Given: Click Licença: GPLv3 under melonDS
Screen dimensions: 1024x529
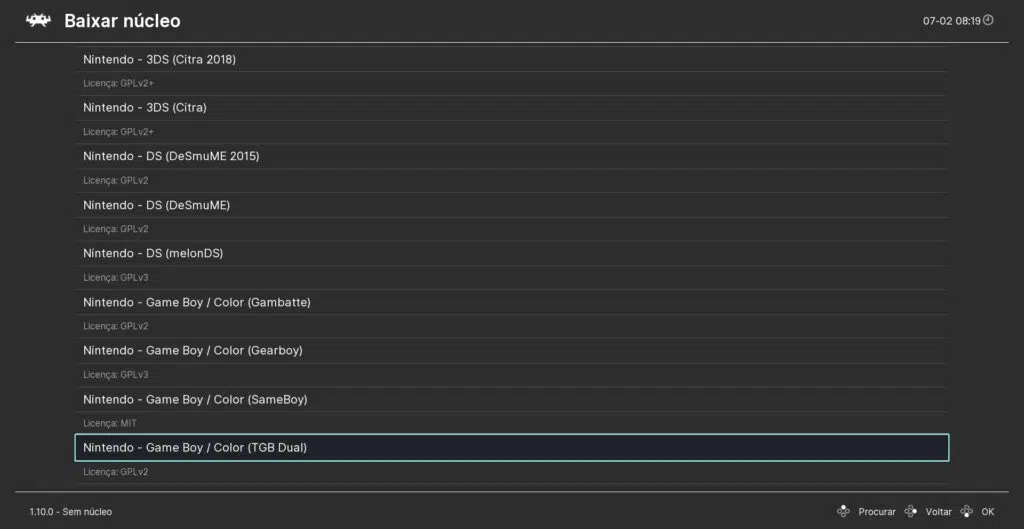Looking at the screenshot, I should pos(116,278).
